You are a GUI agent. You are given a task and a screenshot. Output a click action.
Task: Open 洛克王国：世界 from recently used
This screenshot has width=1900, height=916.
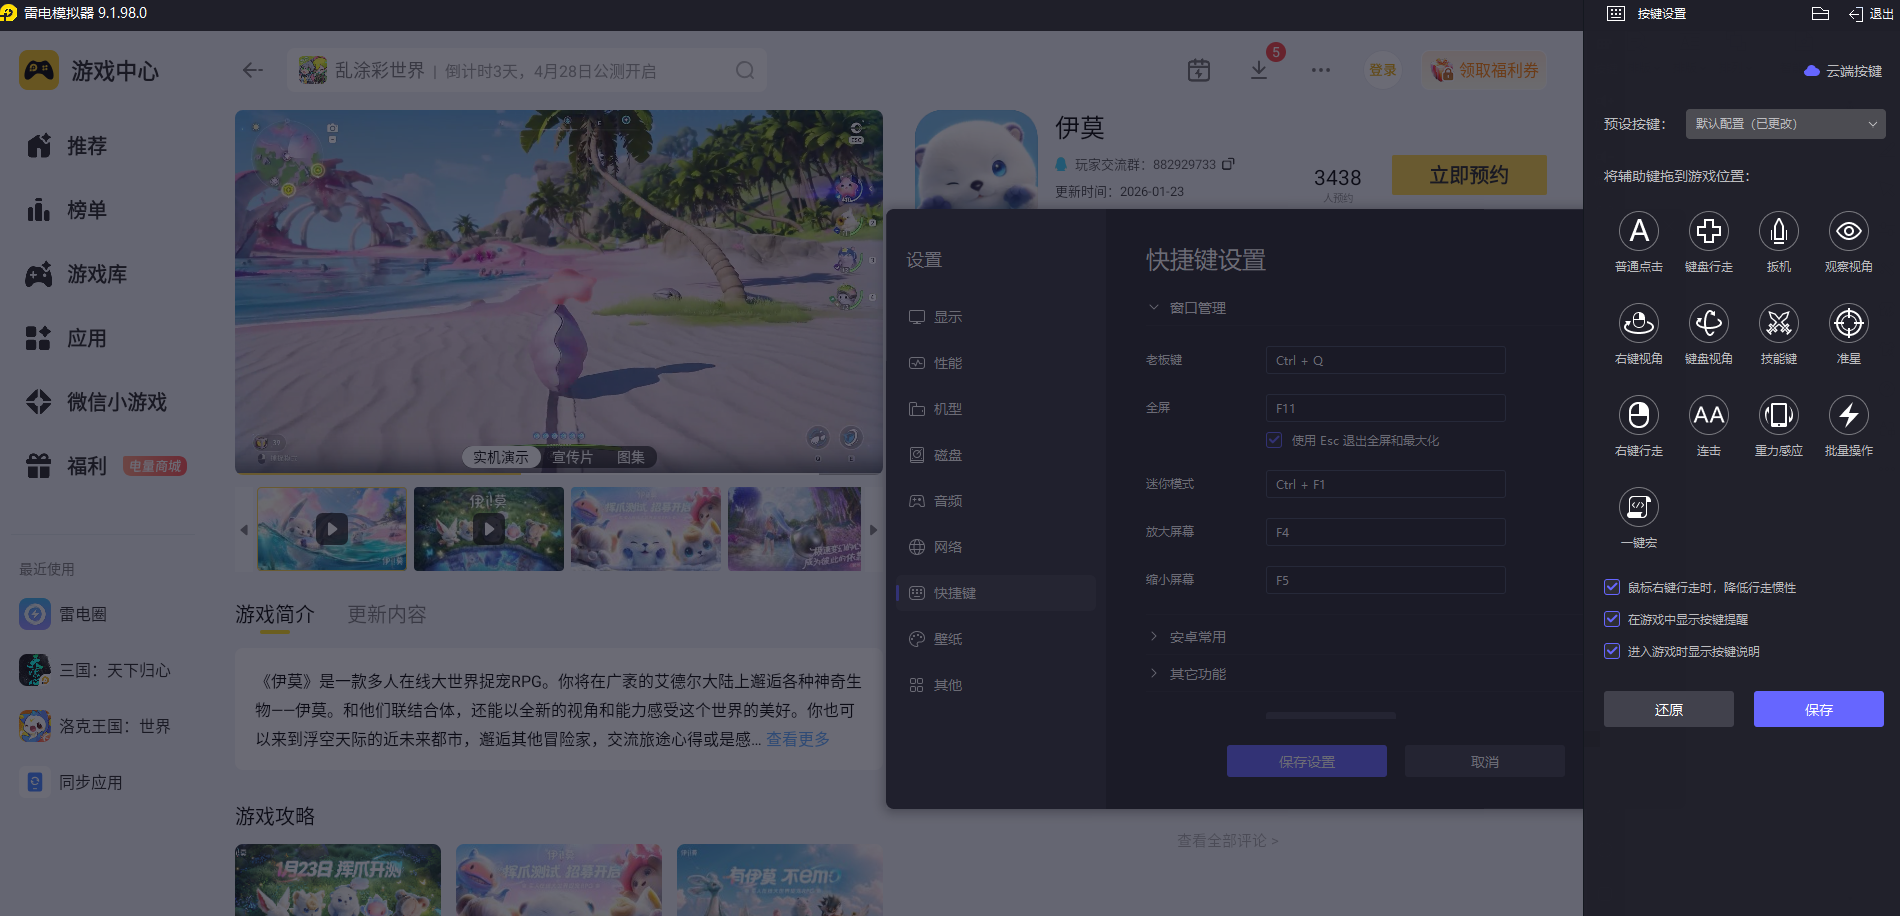(95, 726)
